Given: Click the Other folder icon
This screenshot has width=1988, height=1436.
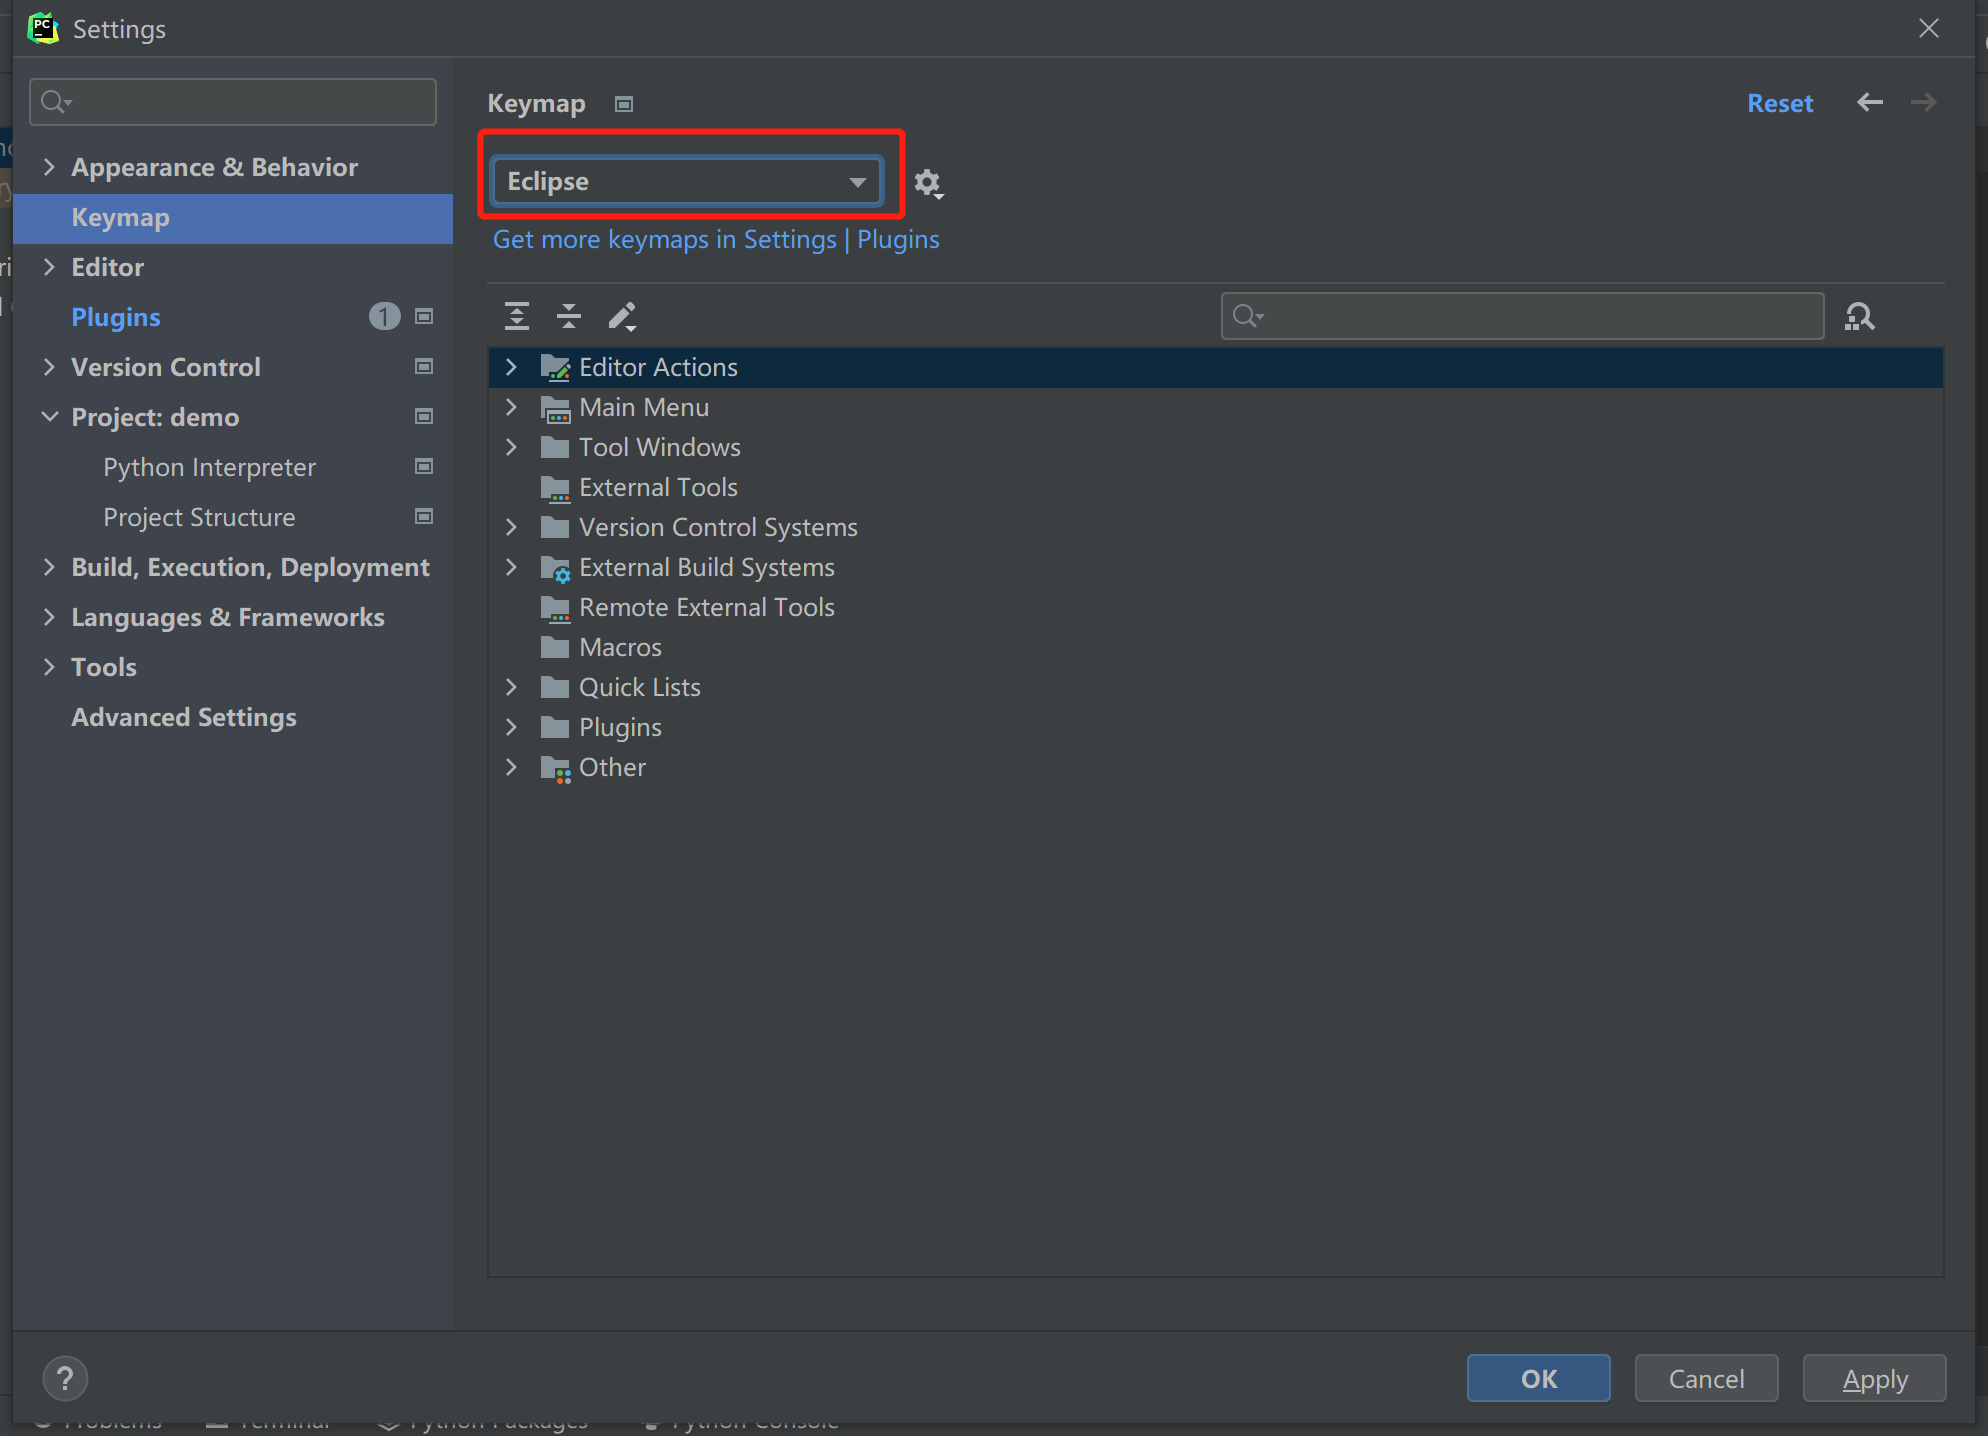Looking at the screenshot, I should [555, 768].
